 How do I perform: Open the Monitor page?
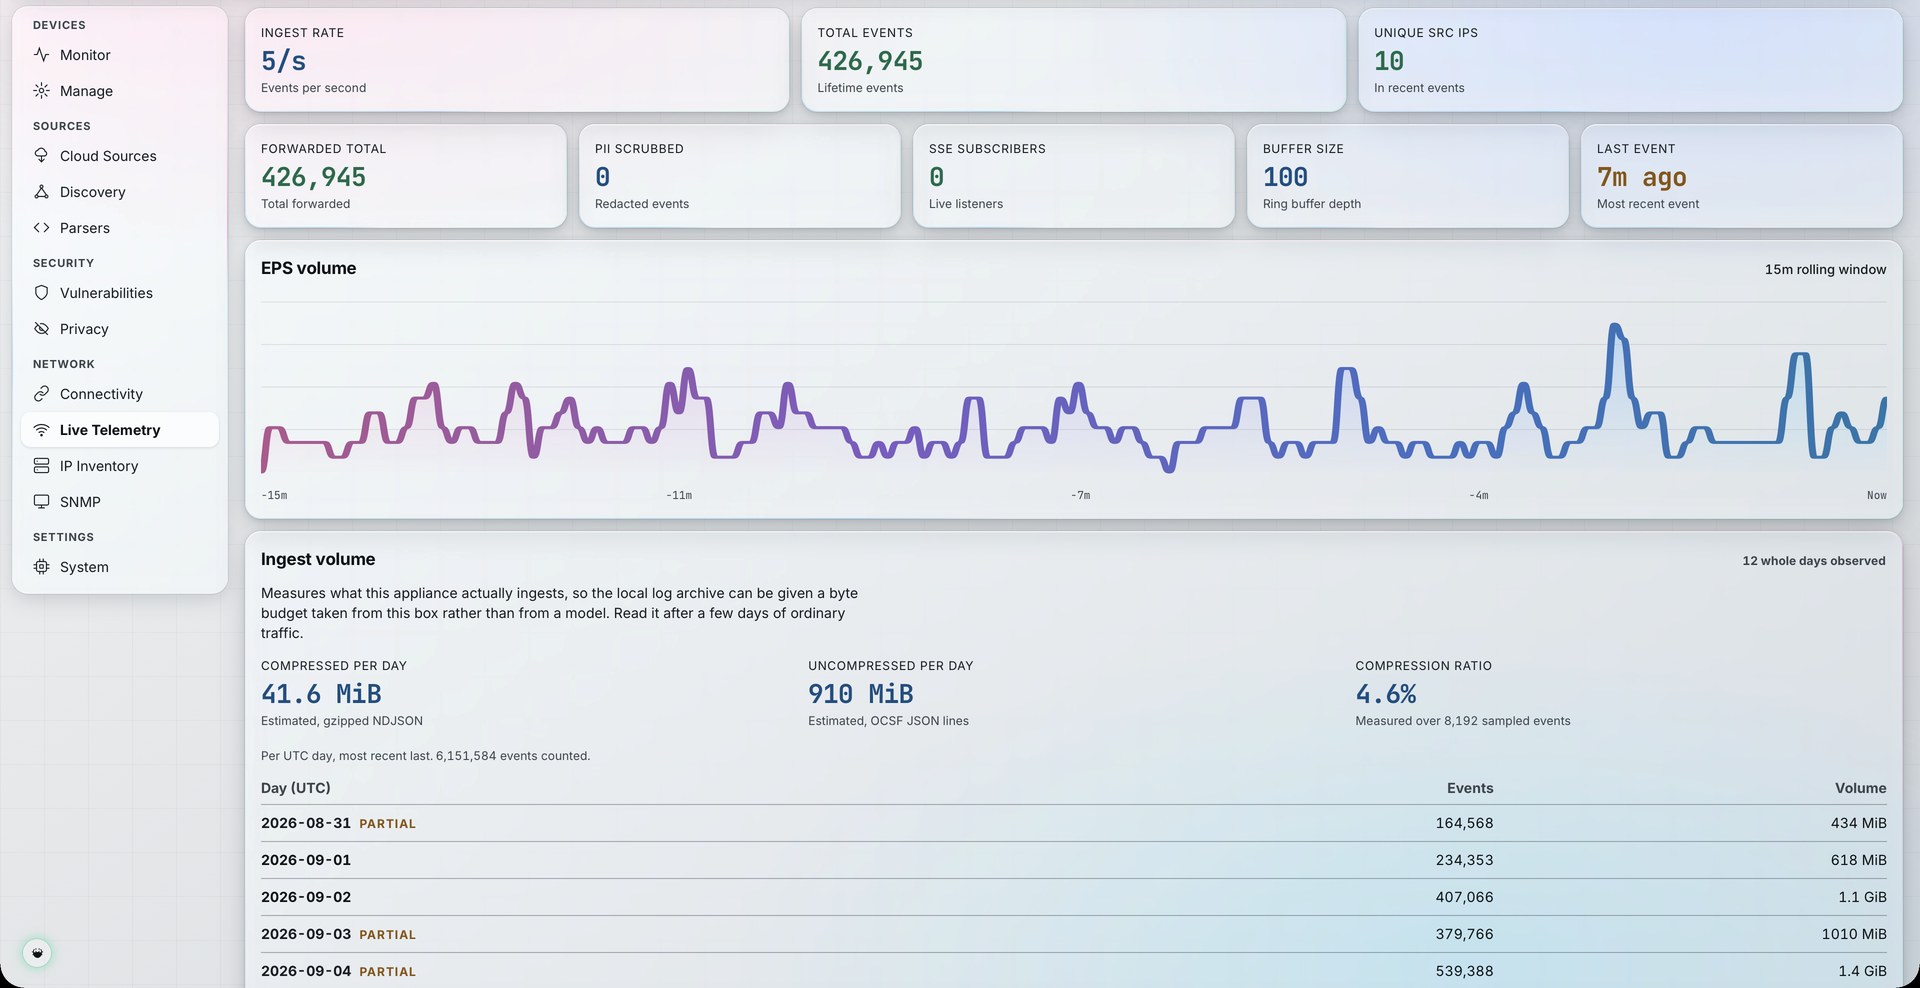tap(119, 55)
